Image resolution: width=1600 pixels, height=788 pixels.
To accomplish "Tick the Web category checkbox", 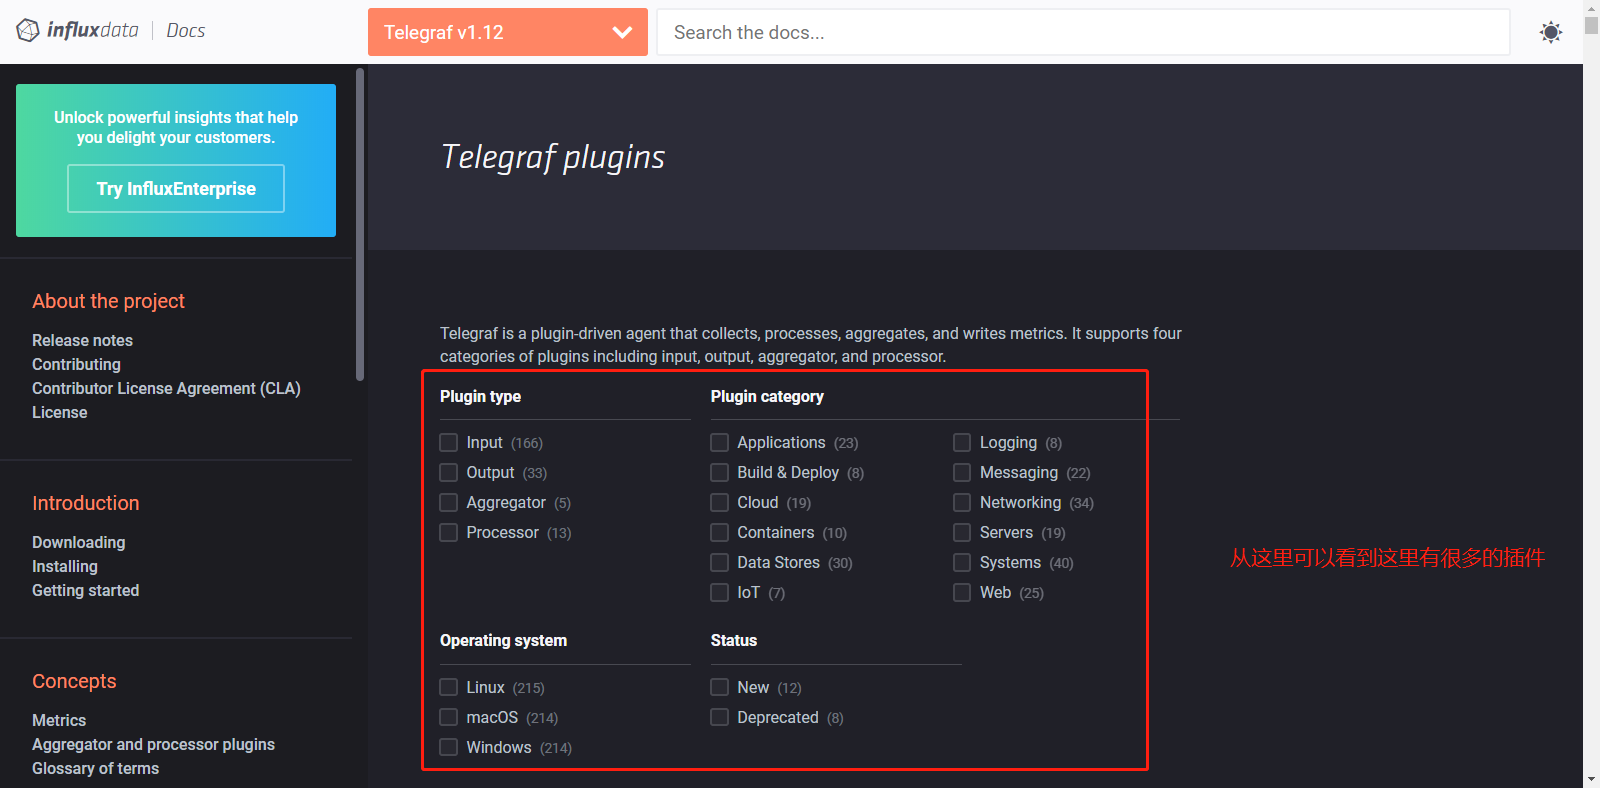I will [962, 592].
